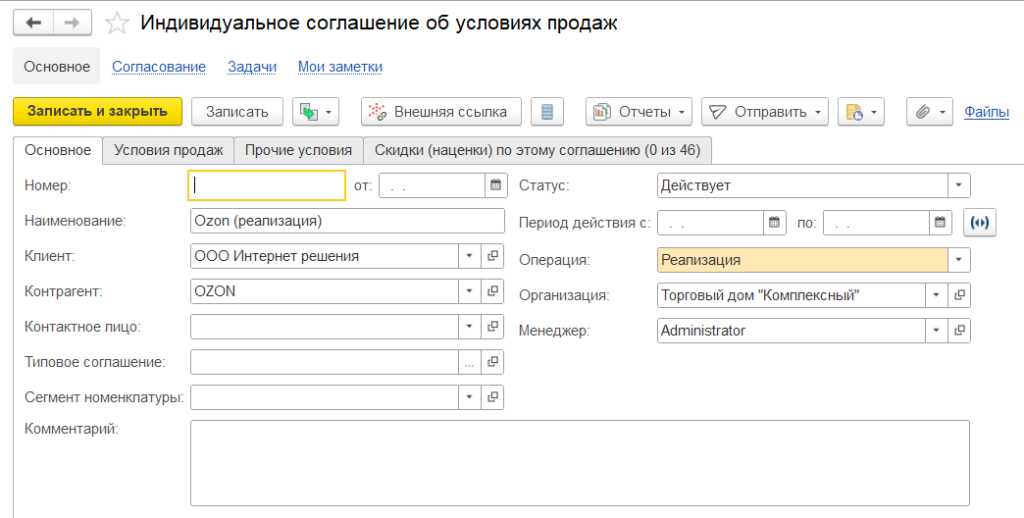This screenshot has height=518, width=1024.
Task: Click the document structure icon button
Action: [546, 112]
